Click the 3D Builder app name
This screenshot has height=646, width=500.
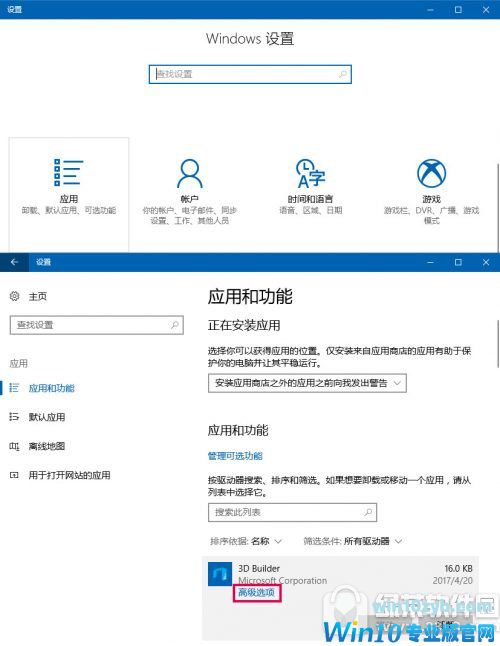click(259, 568)
